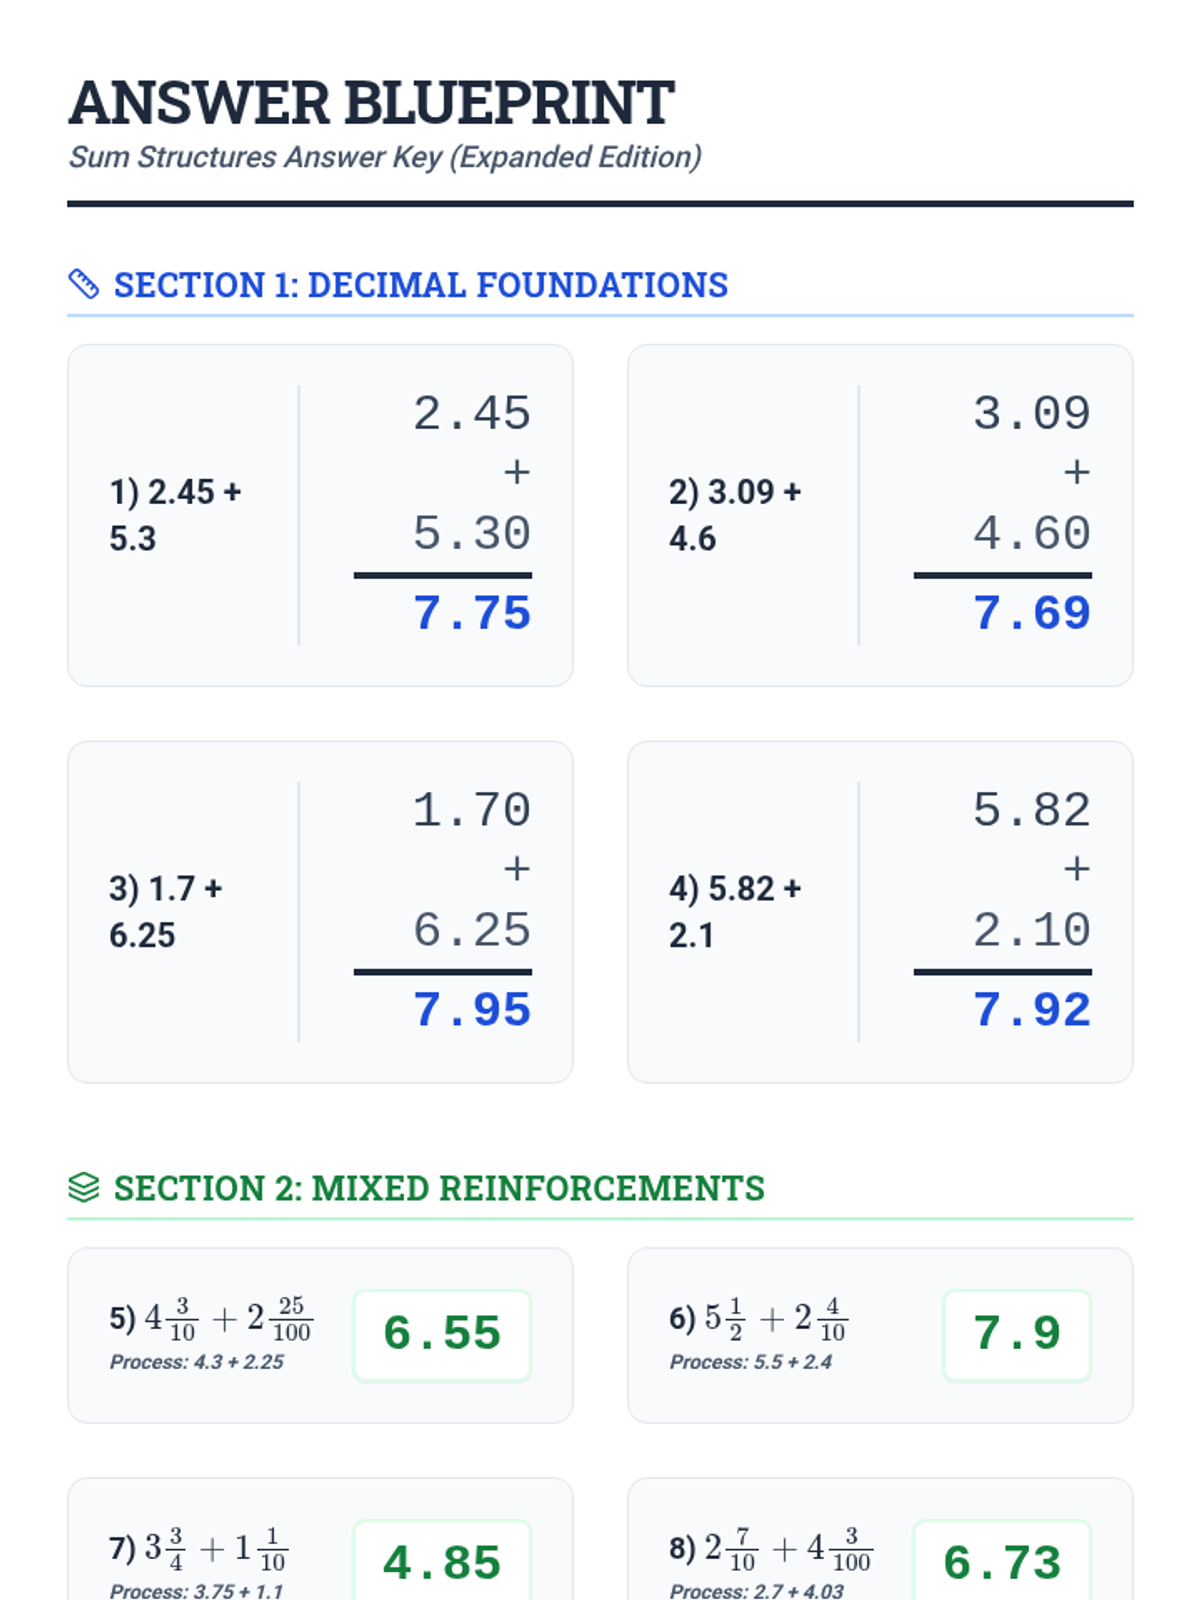
Task: Click the process note 5.5 + 2.4
Action: [751, 1362]
